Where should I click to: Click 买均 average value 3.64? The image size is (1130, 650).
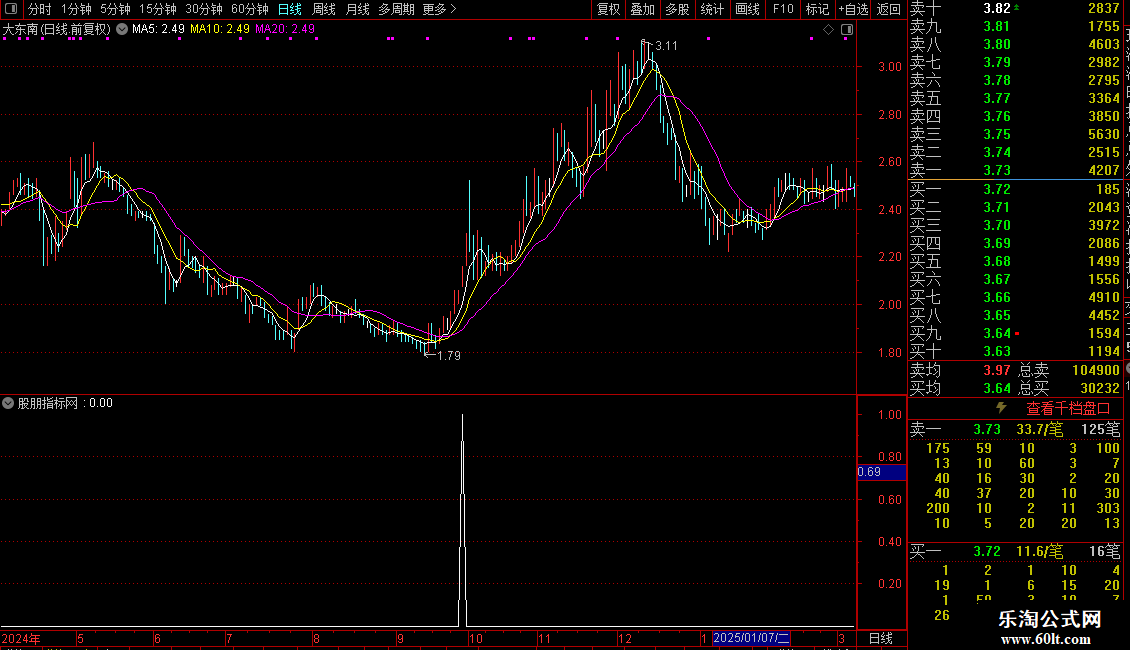[997, 388]
